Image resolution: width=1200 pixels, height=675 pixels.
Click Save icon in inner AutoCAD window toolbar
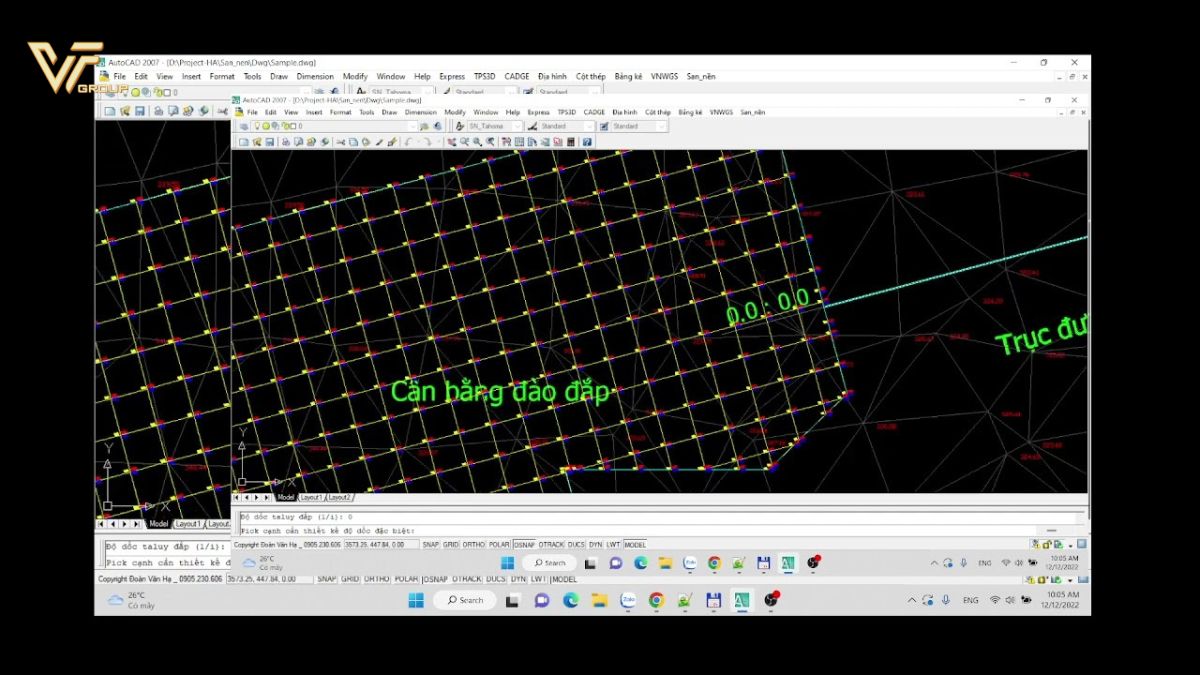tap(270, 142)
